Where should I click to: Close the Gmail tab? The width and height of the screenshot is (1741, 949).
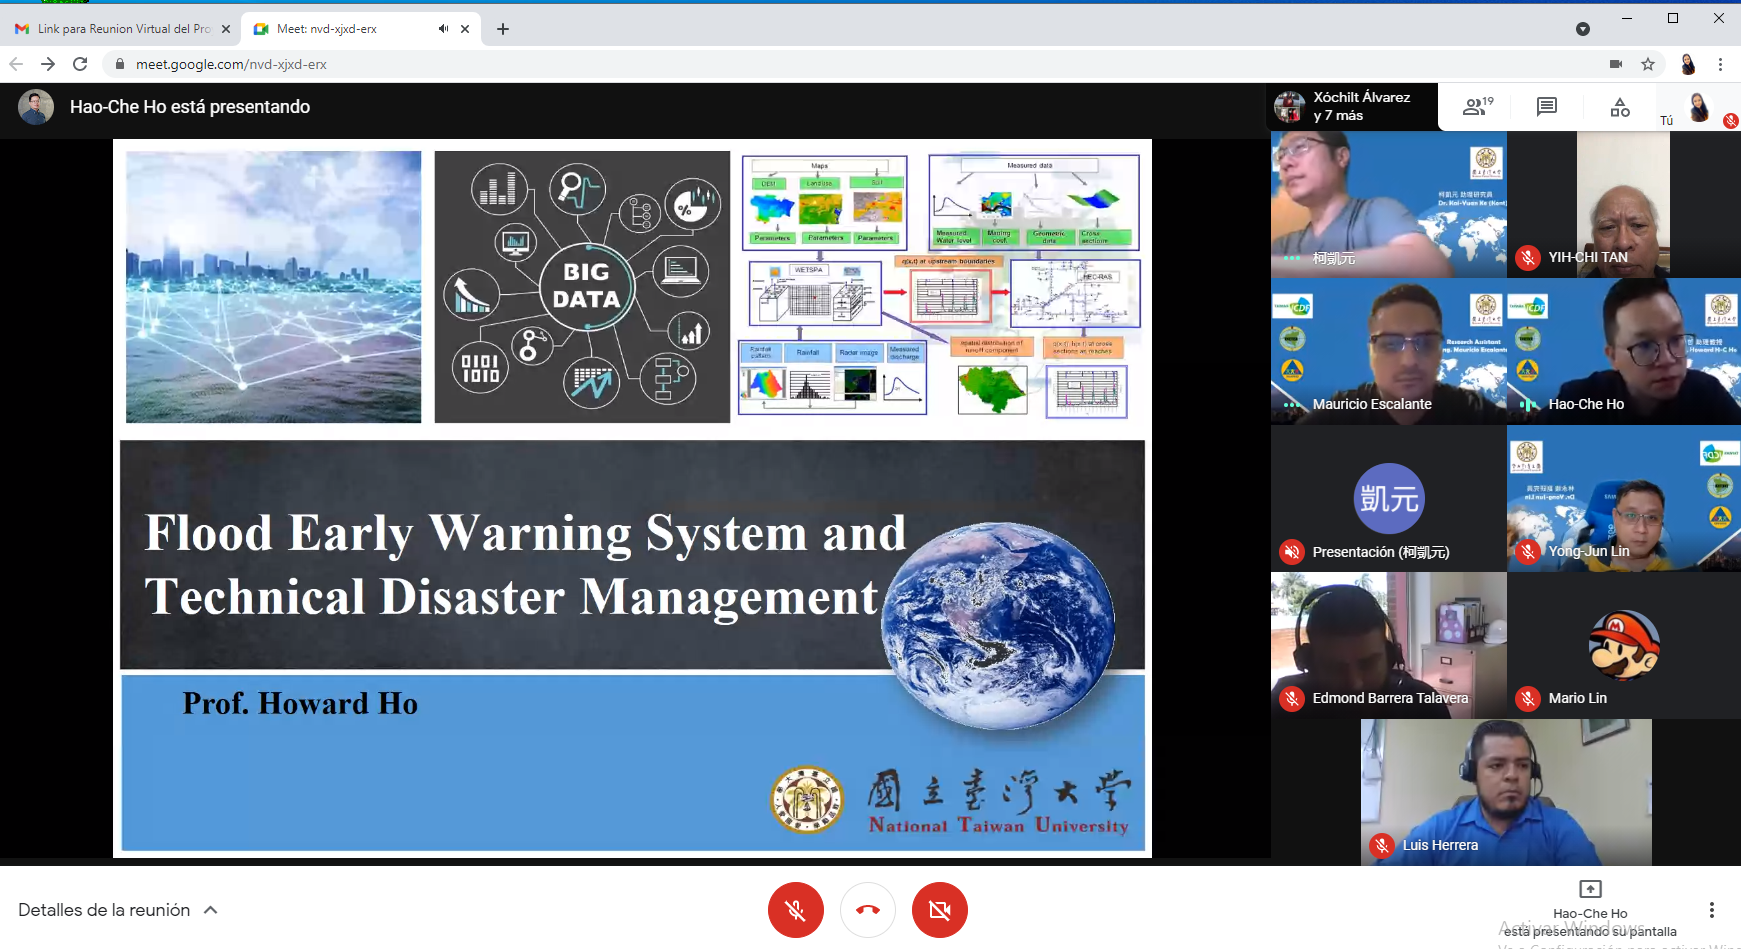click(226, 29)
